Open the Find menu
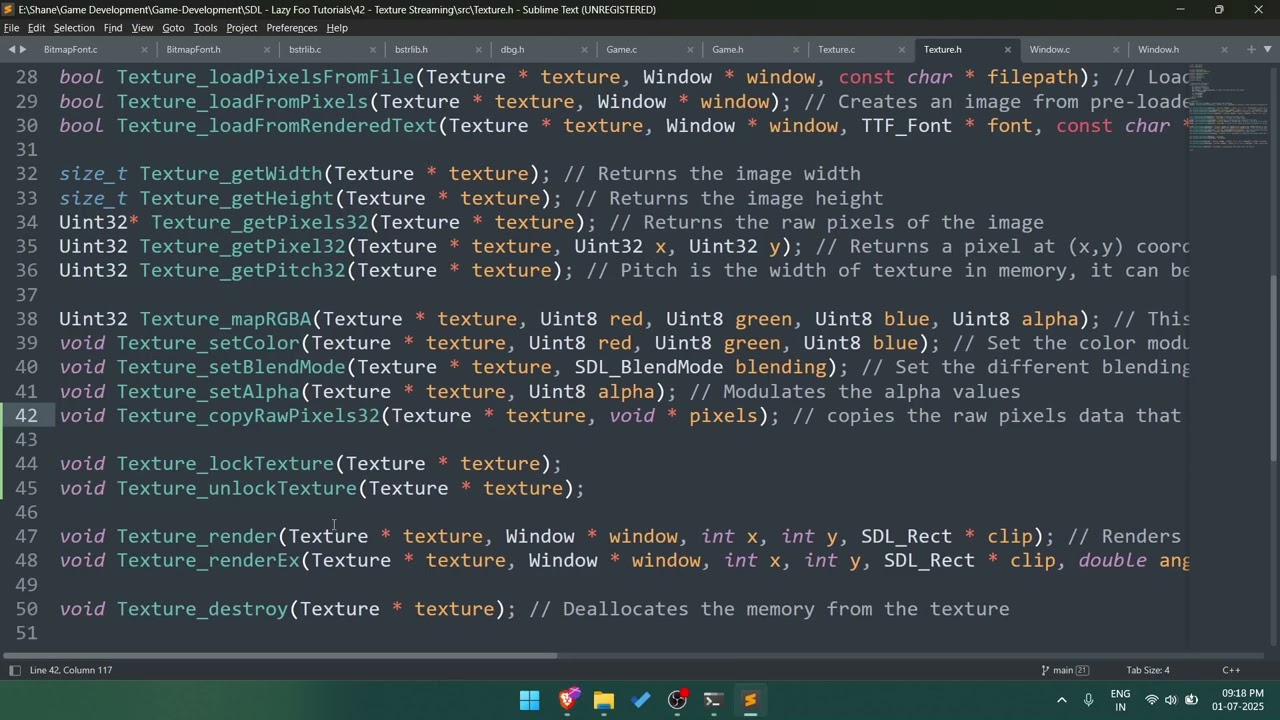This screenshot has height=720, width=1280. point(113,28)
